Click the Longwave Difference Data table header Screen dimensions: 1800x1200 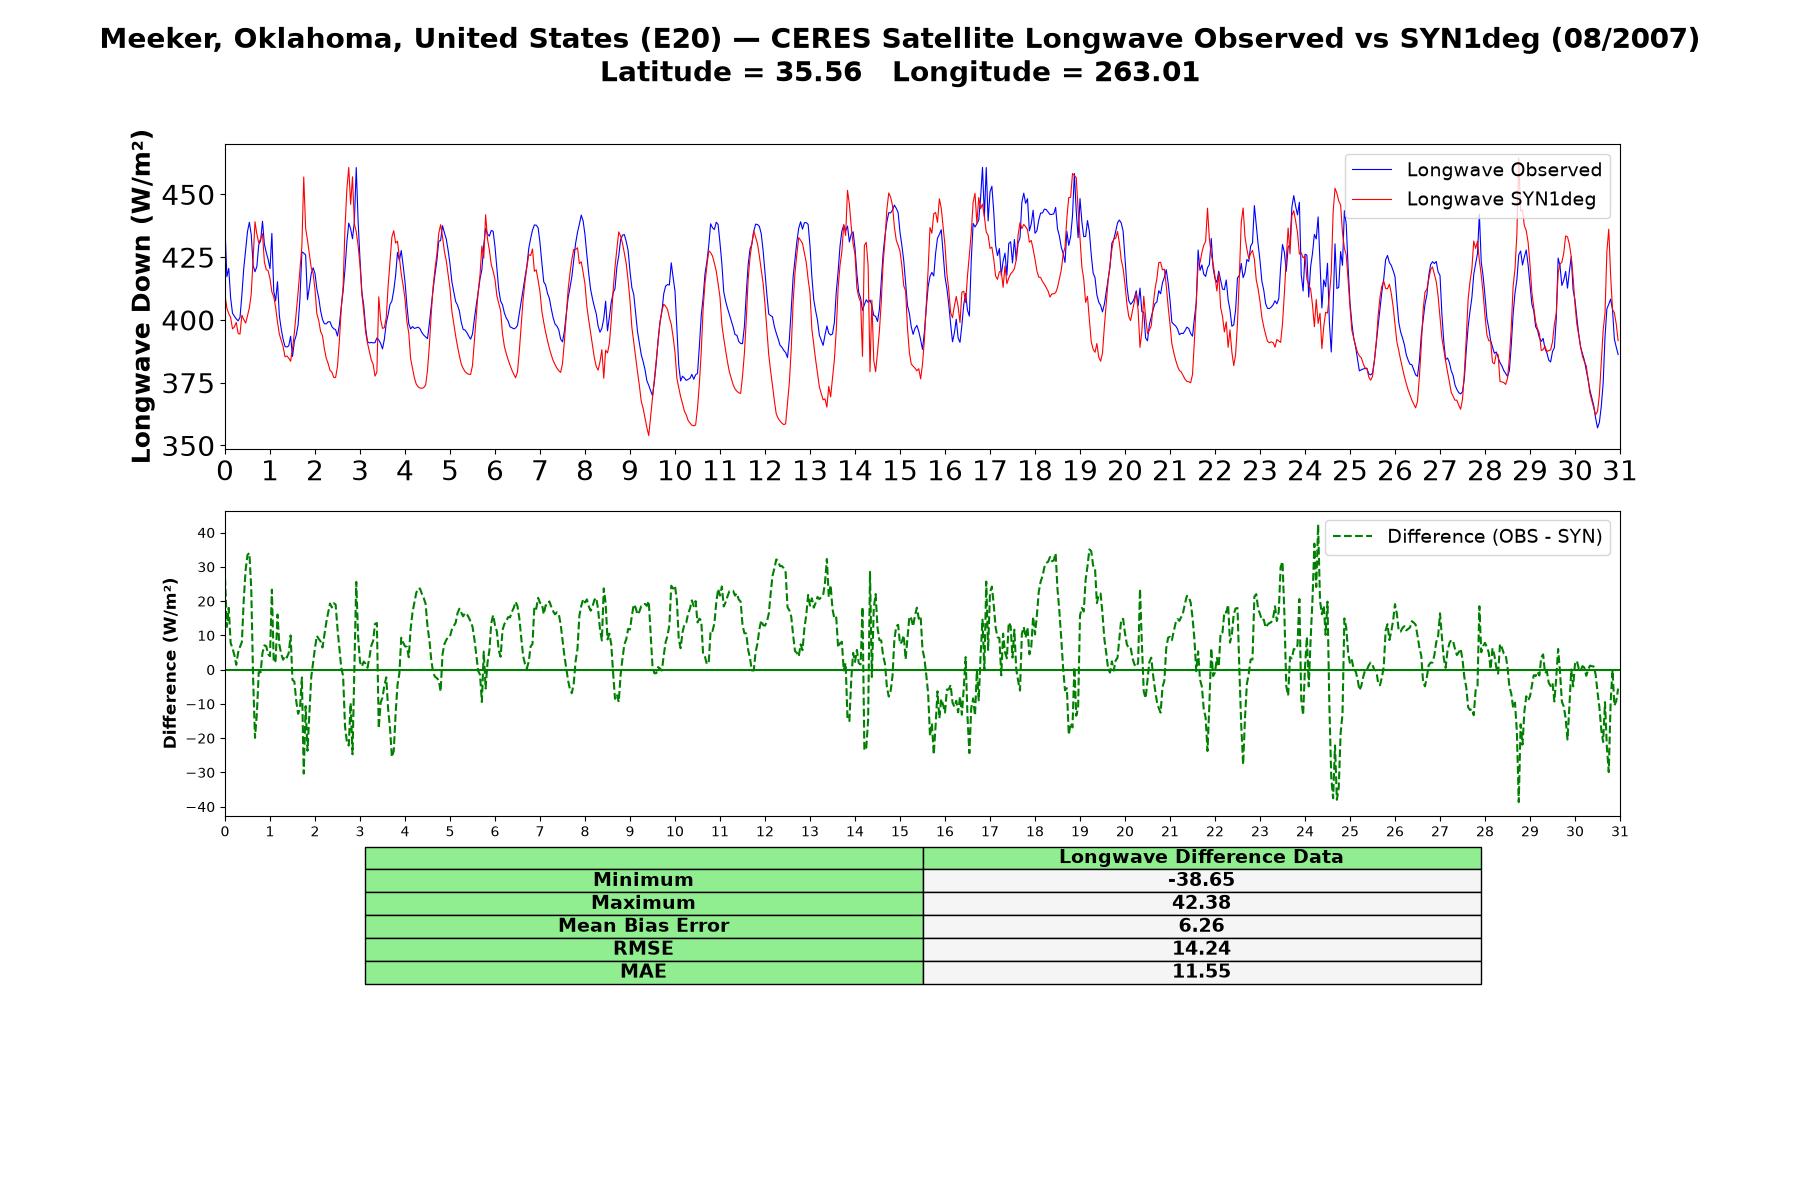[1201, 857]
